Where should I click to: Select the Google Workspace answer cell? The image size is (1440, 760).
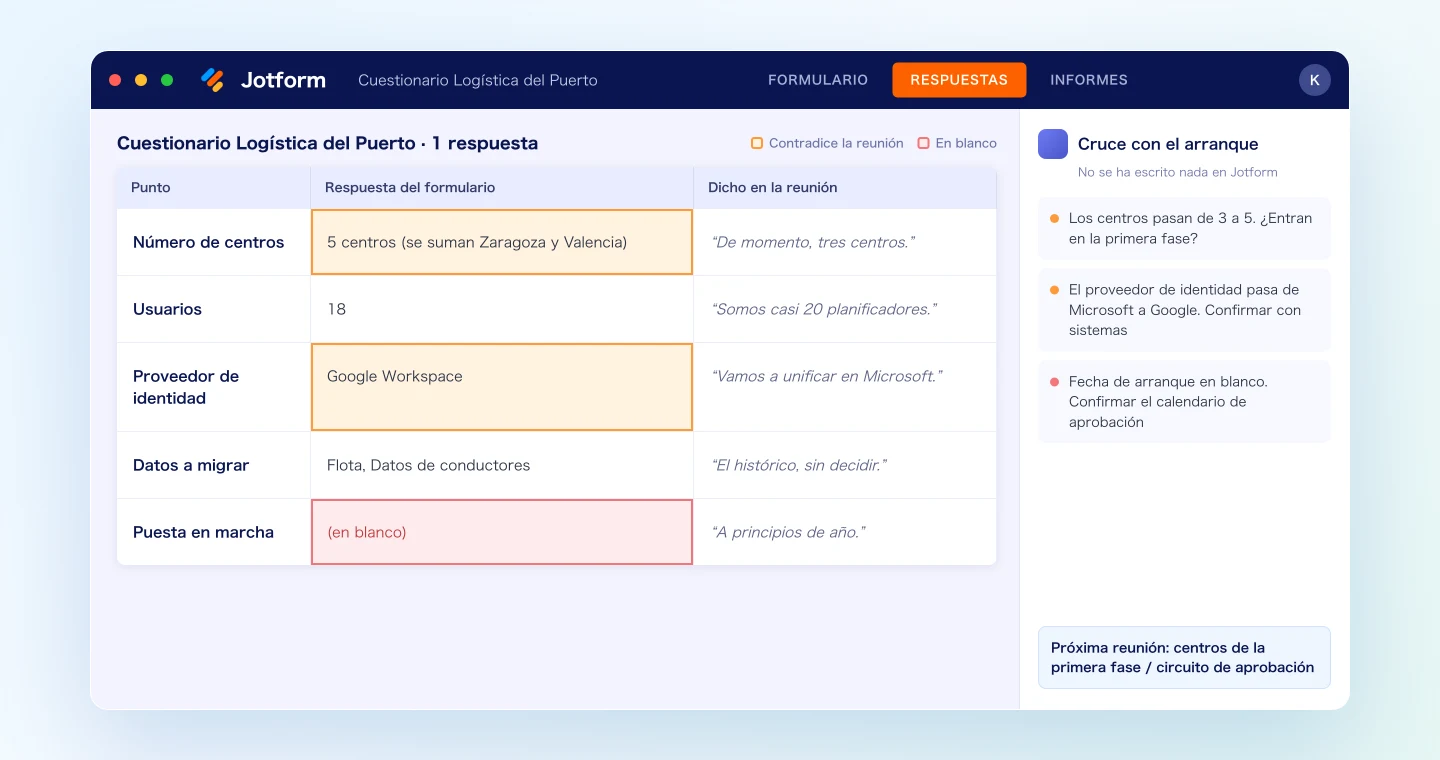point(502,387)
